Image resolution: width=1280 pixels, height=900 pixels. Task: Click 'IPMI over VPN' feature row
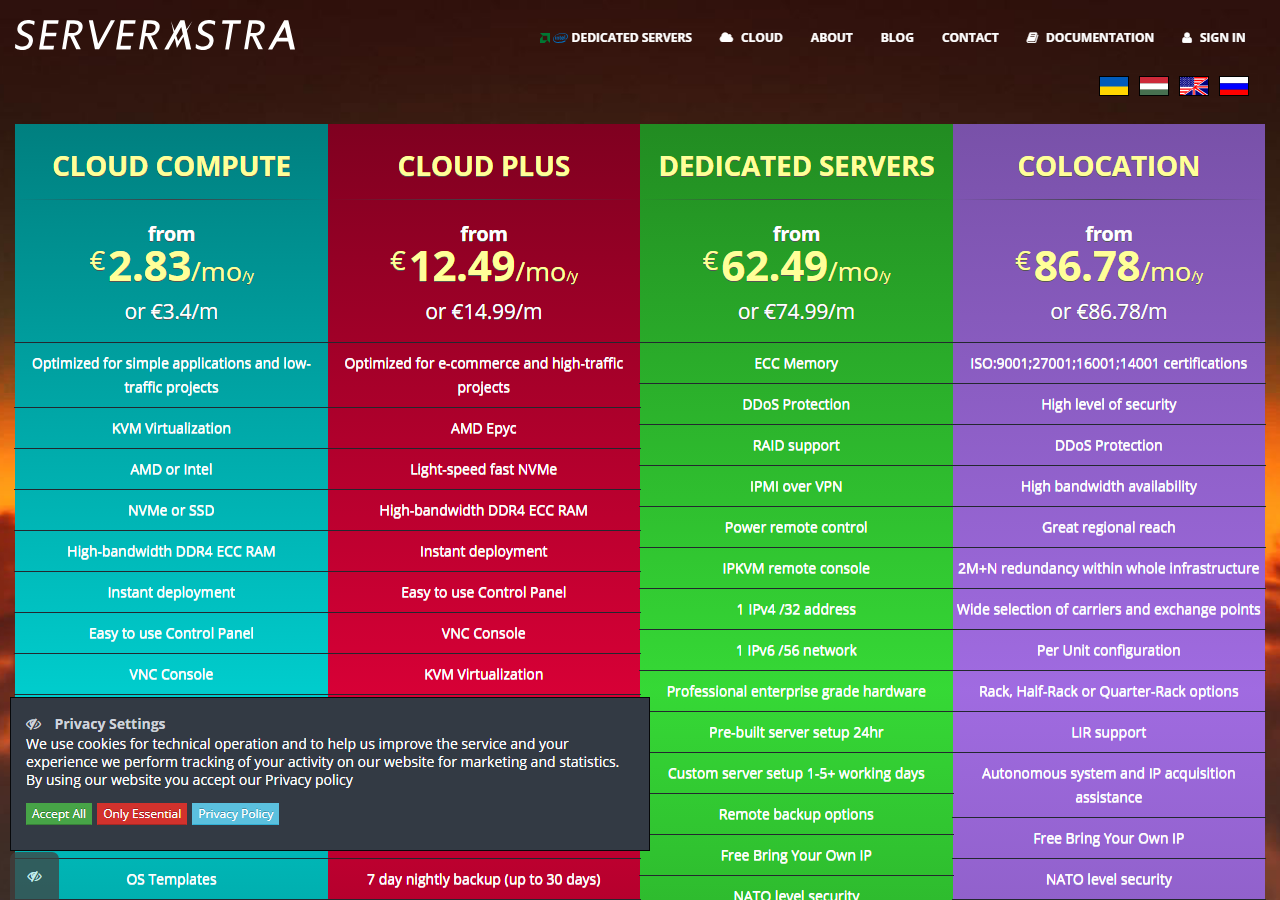[797, 486]
